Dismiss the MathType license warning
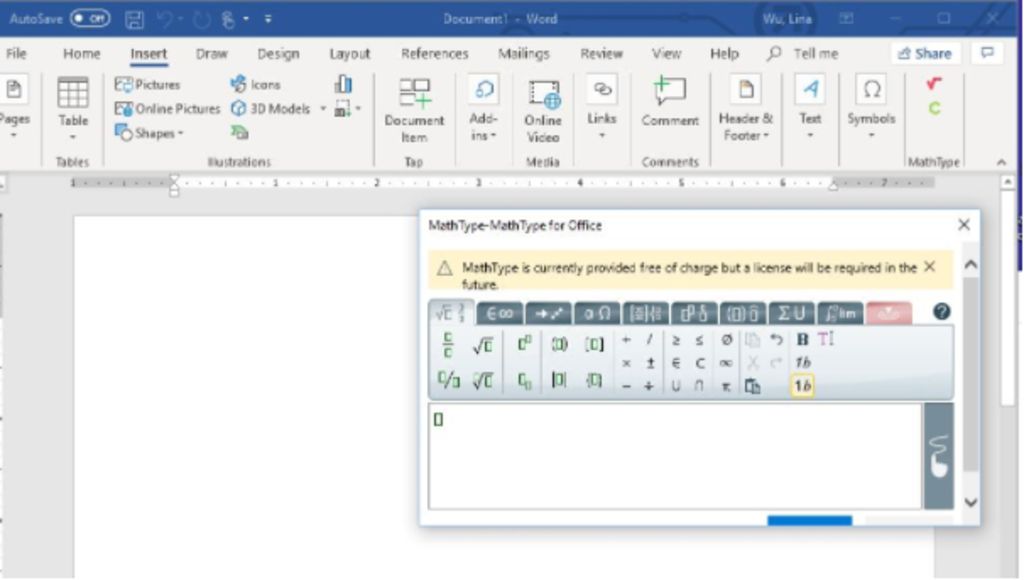1024x580 pixels. 929,266
